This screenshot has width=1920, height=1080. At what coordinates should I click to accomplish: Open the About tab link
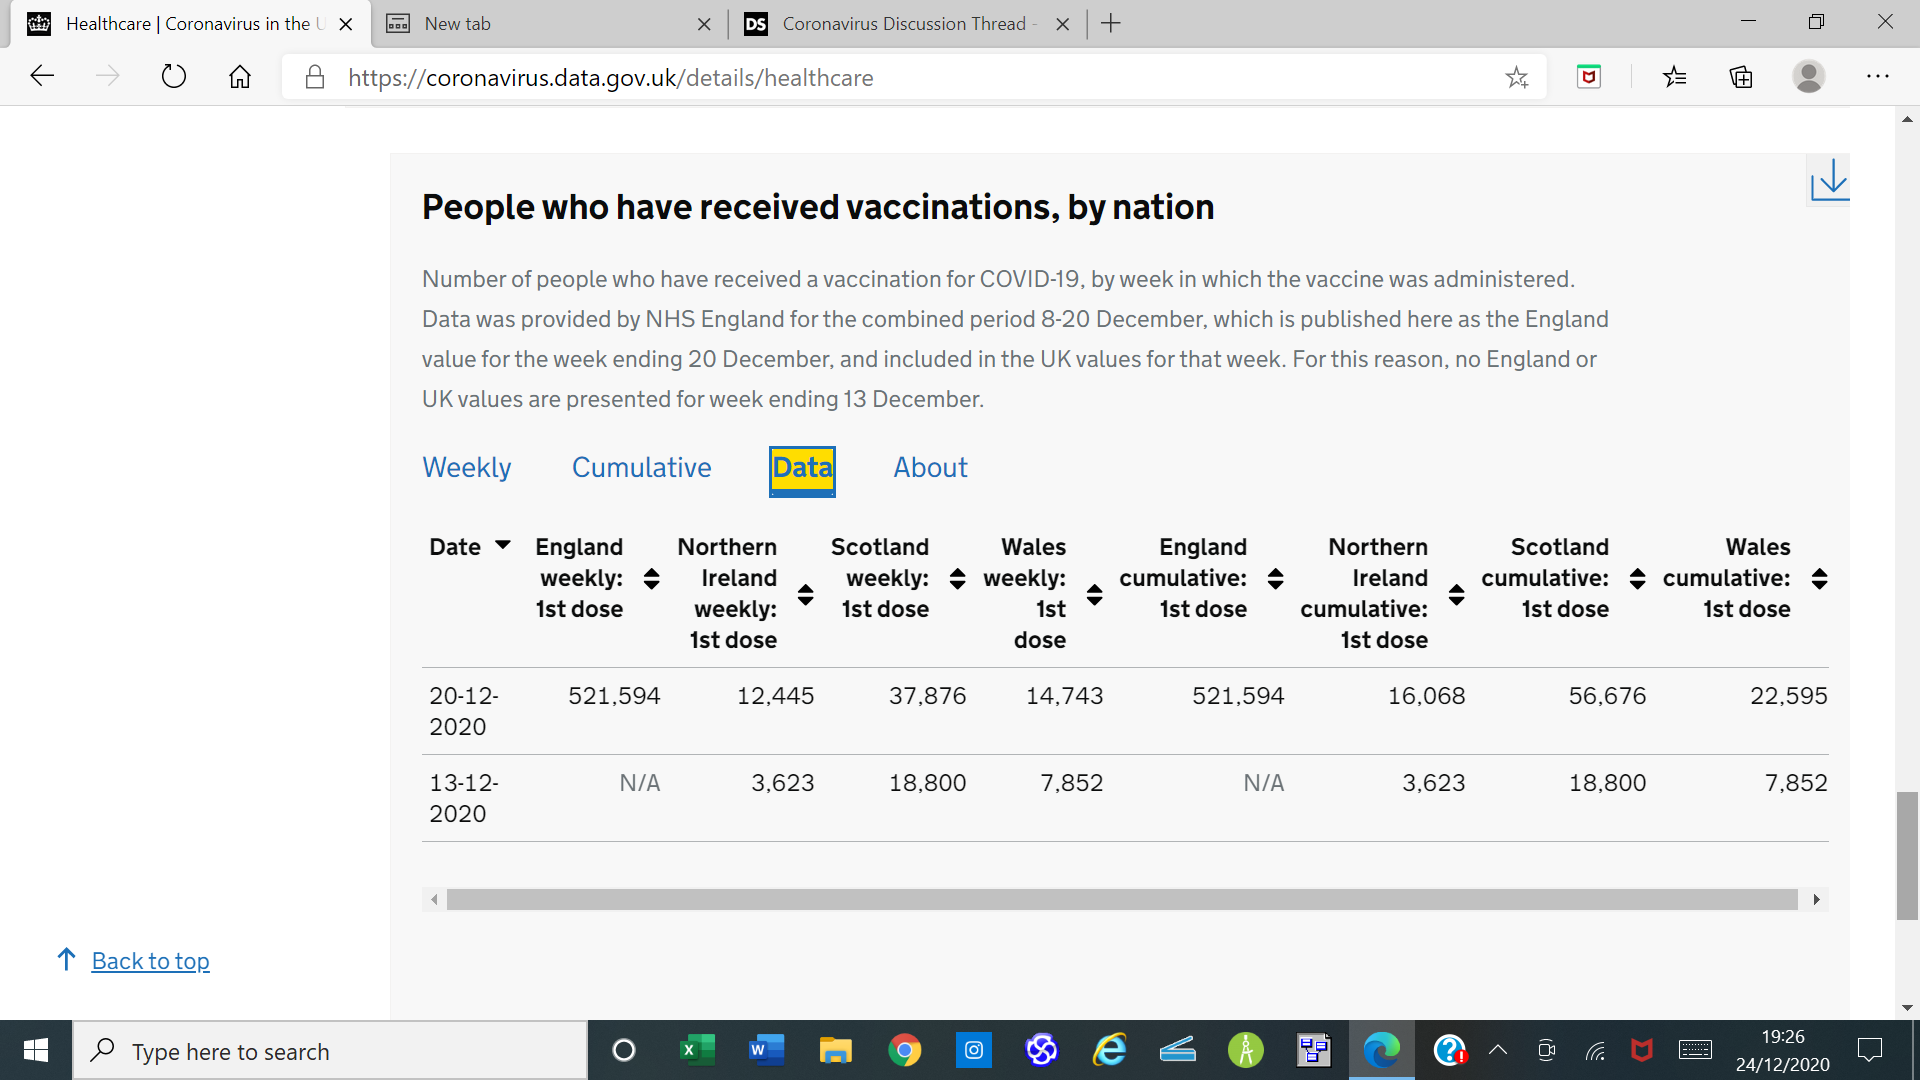coord(930,468)
